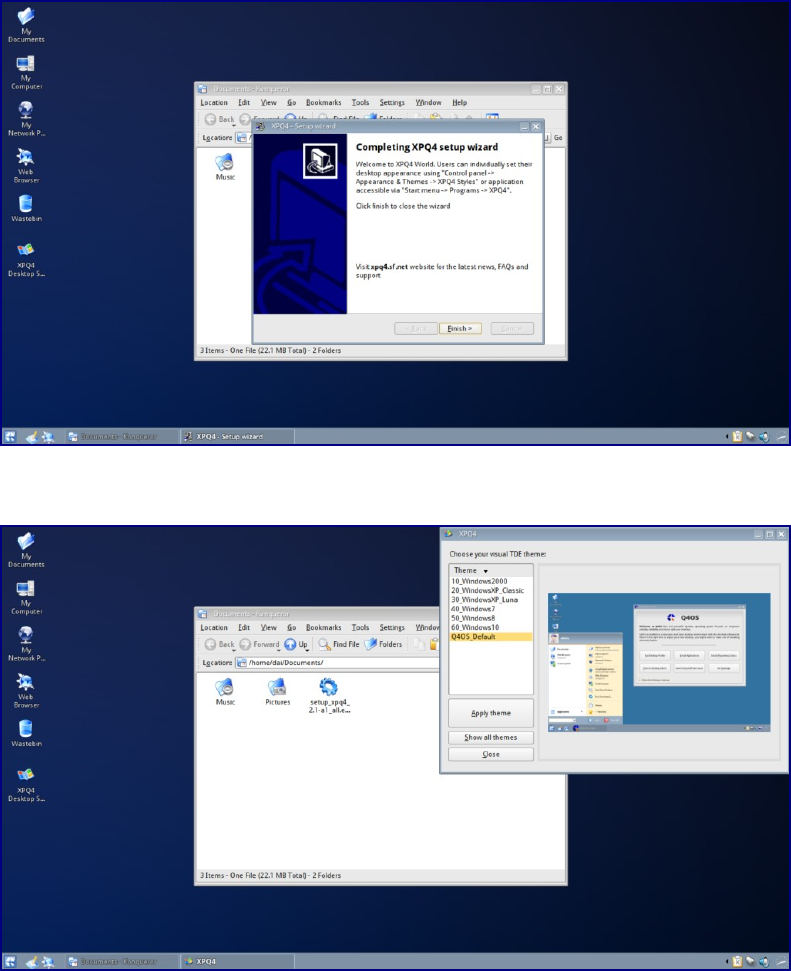Select 40_Windows7 theme

pos(473,609)
